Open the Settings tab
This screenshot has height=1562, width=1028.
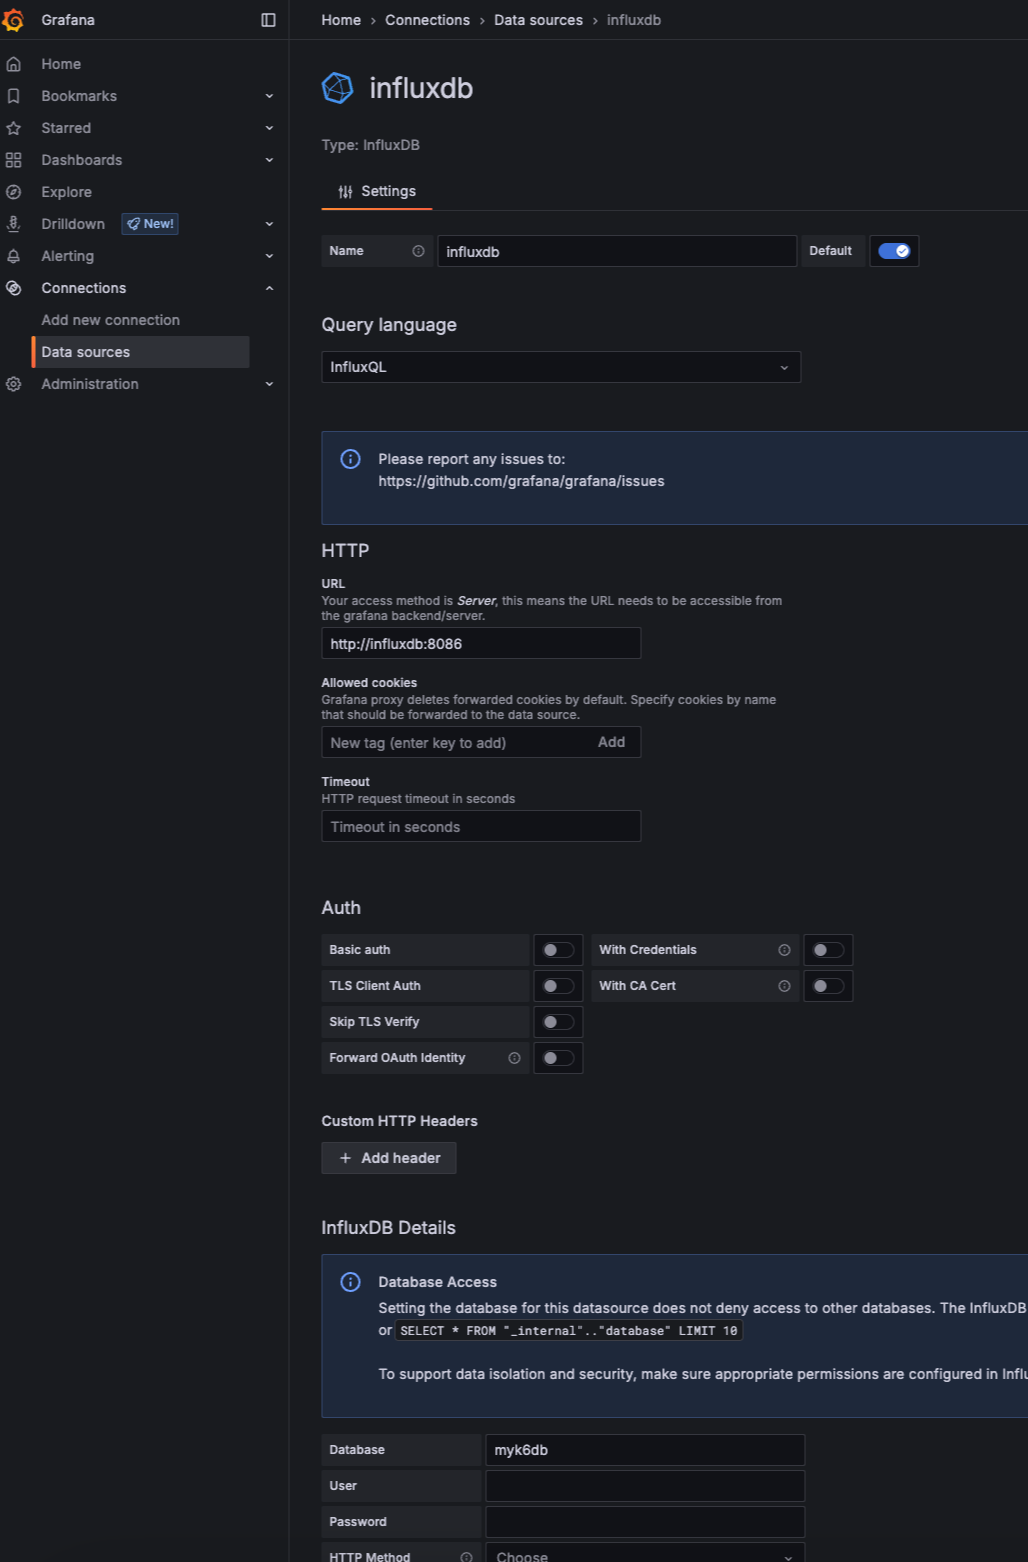[x=377, y=191]
